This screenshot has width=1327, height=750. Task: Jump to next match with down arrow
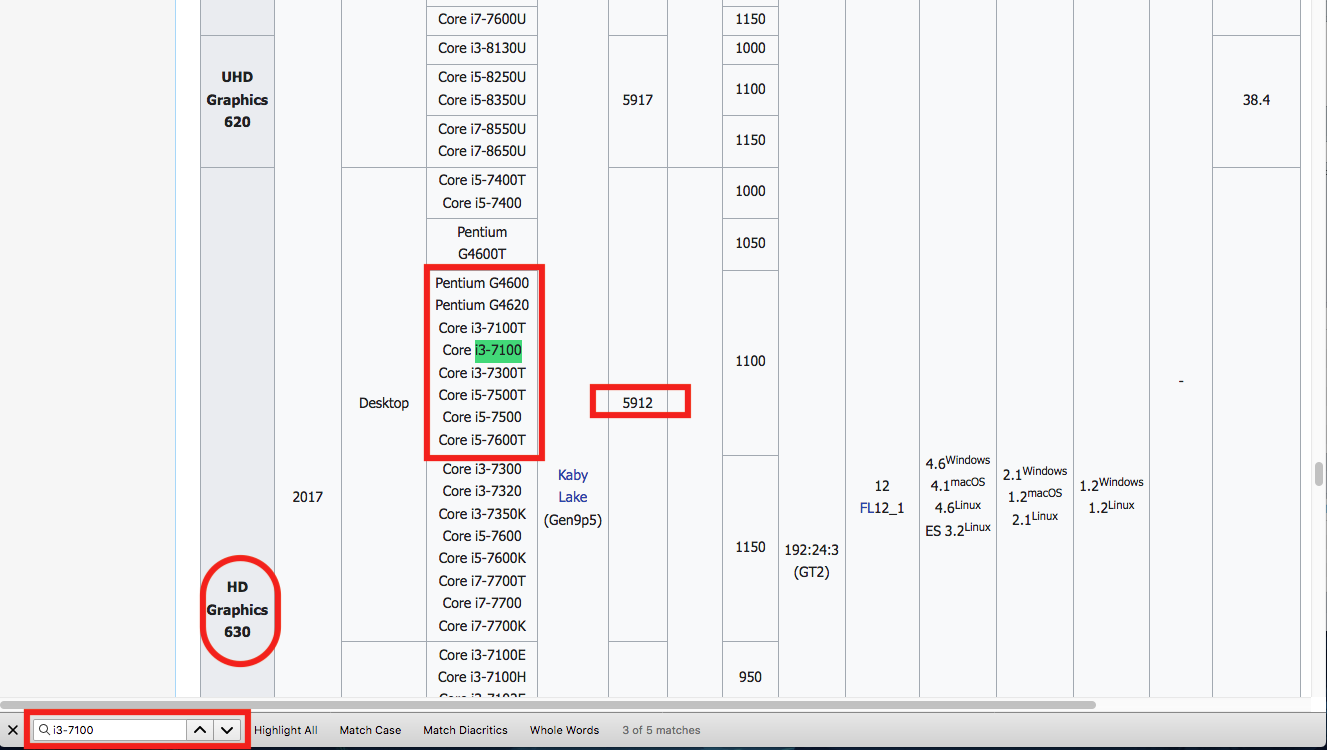(227, 730)
